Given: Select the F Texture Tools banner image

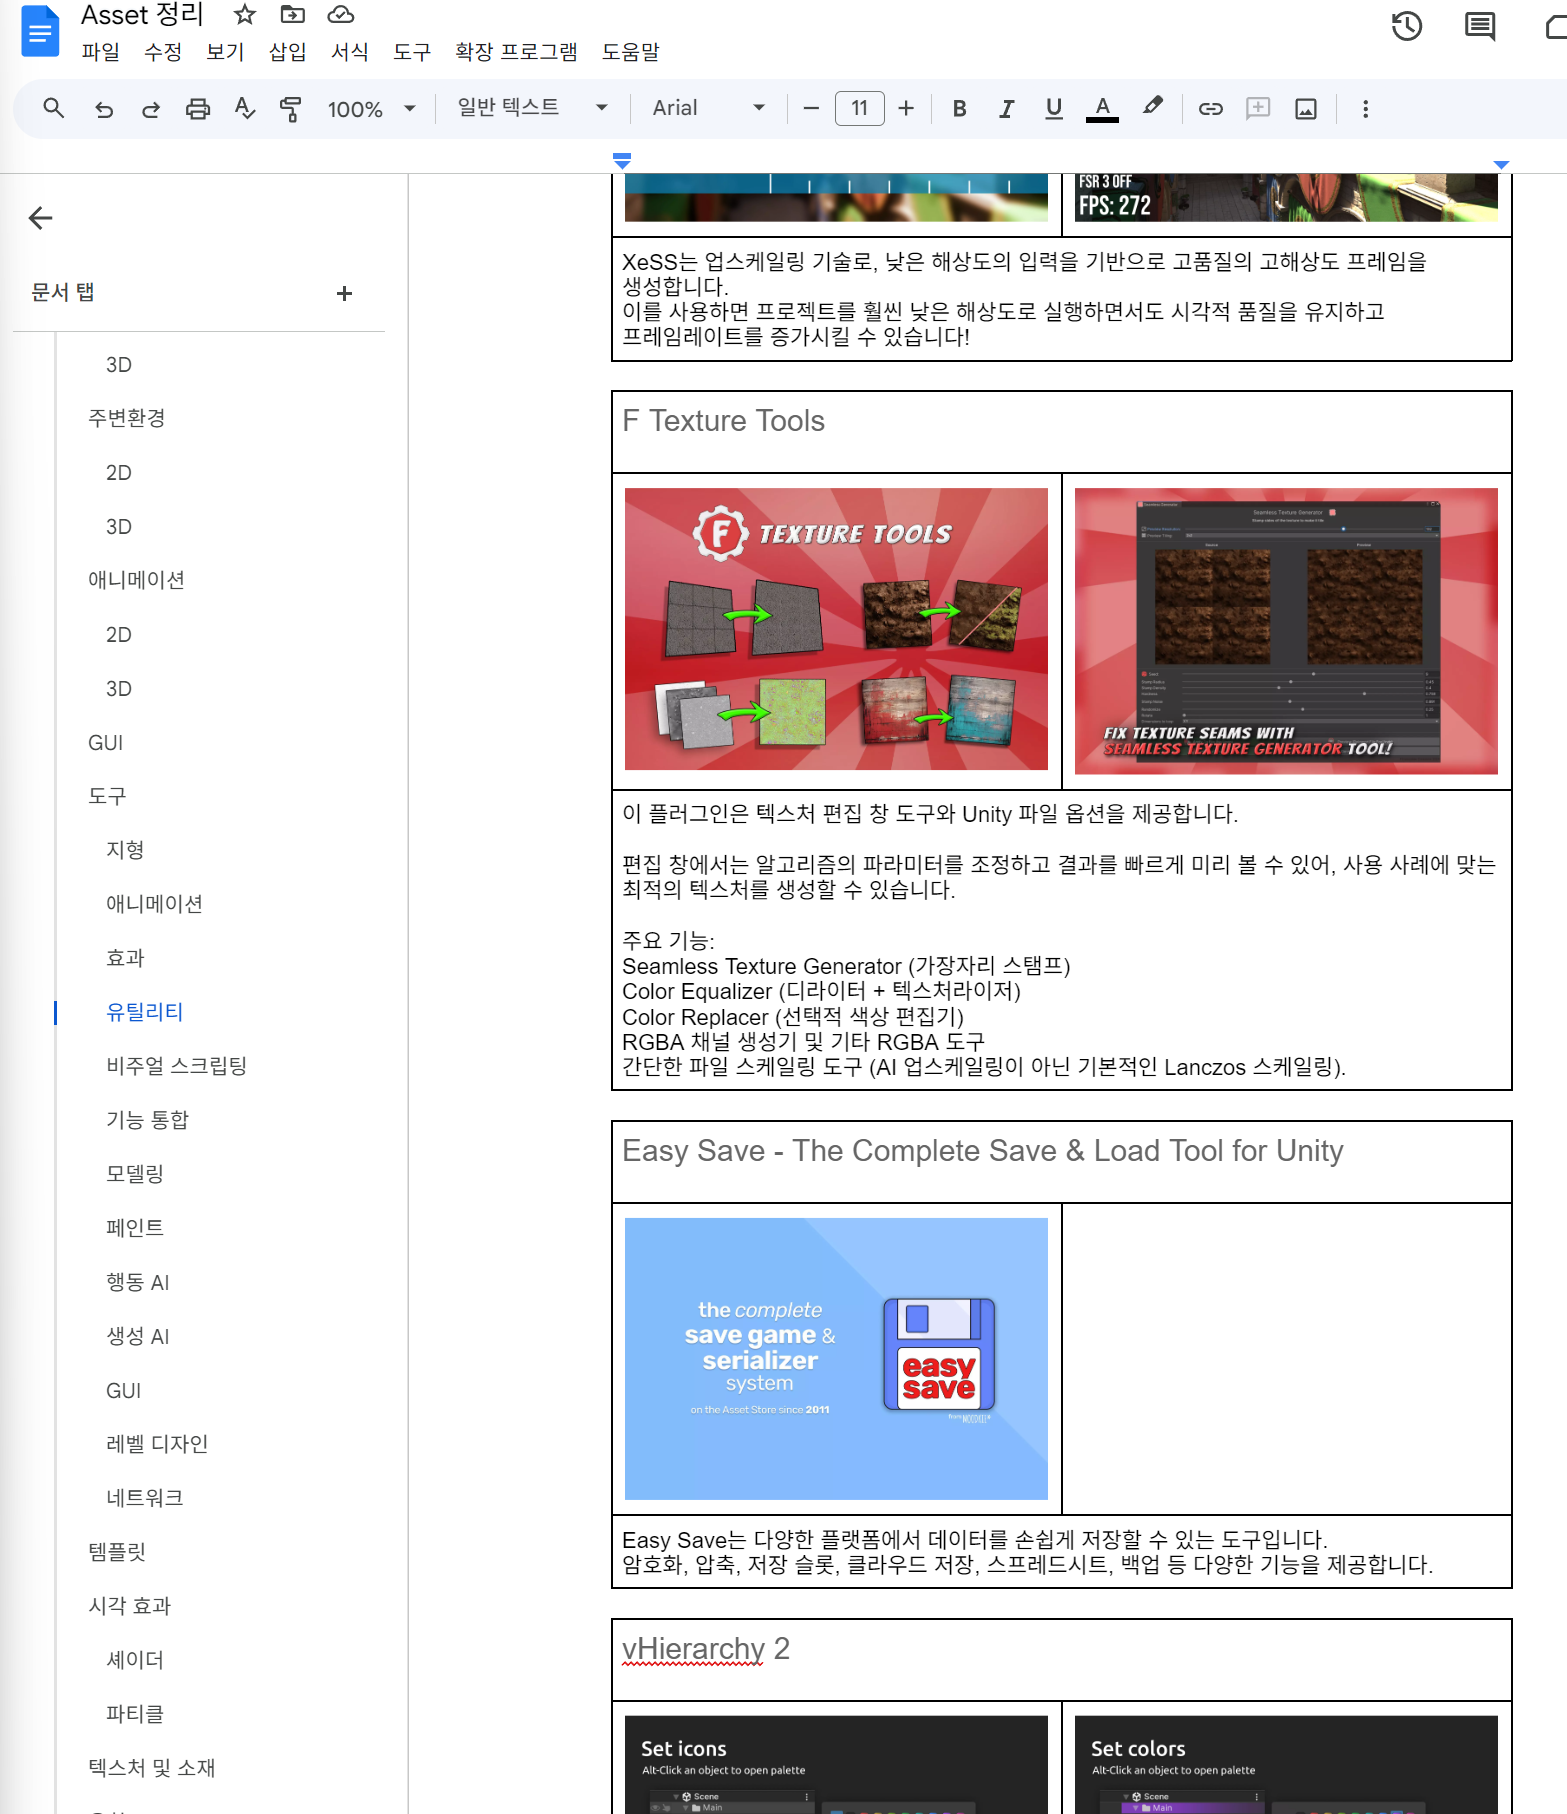Looking at the screenshot, I should [x=836, y=629].
